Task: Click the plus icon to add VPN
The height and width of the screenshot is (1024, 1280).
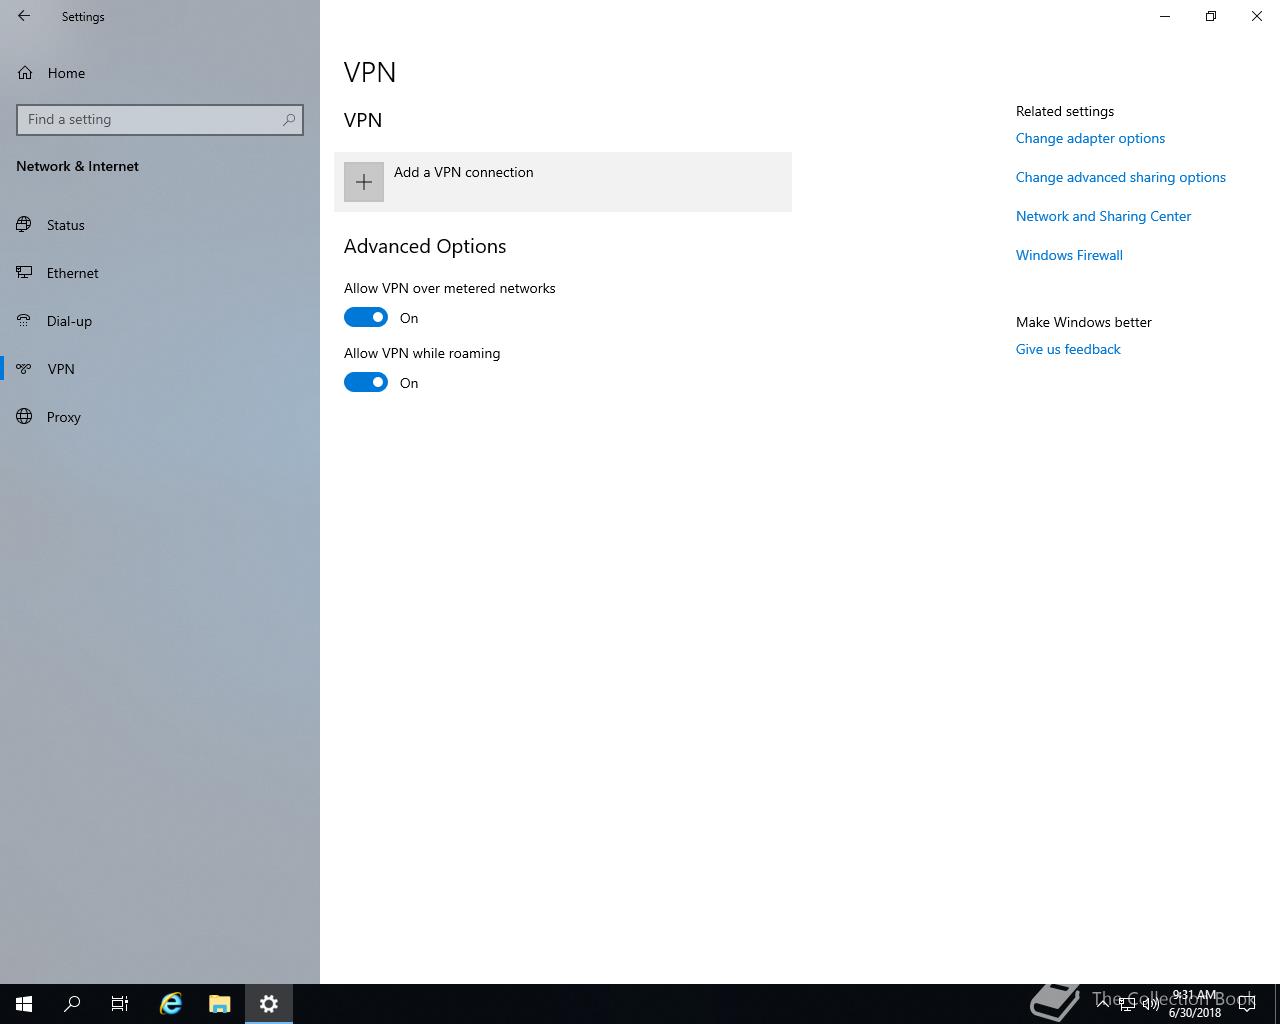Action: point(364,182)
